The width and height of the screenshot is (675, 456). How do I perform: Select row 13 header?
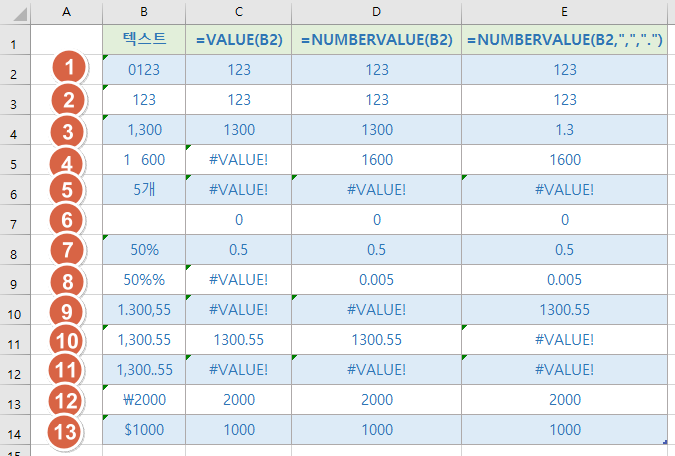coord(15,400)
